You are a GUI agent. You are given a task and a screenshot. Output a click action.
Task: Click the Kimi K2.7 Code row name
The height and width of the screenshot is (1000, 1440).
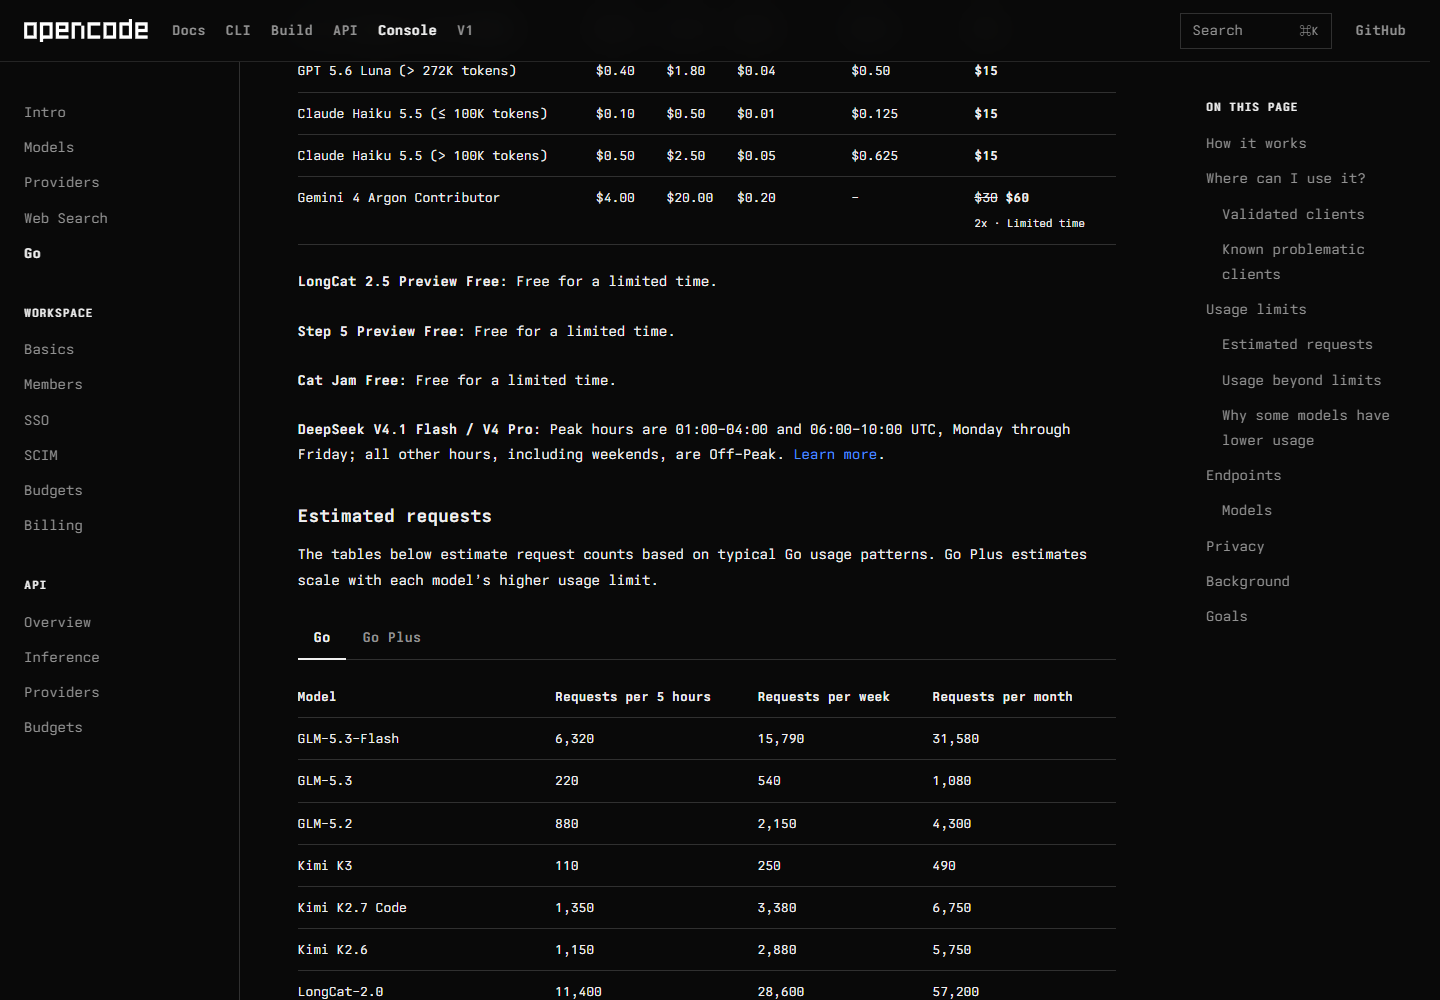click(352, 907)
